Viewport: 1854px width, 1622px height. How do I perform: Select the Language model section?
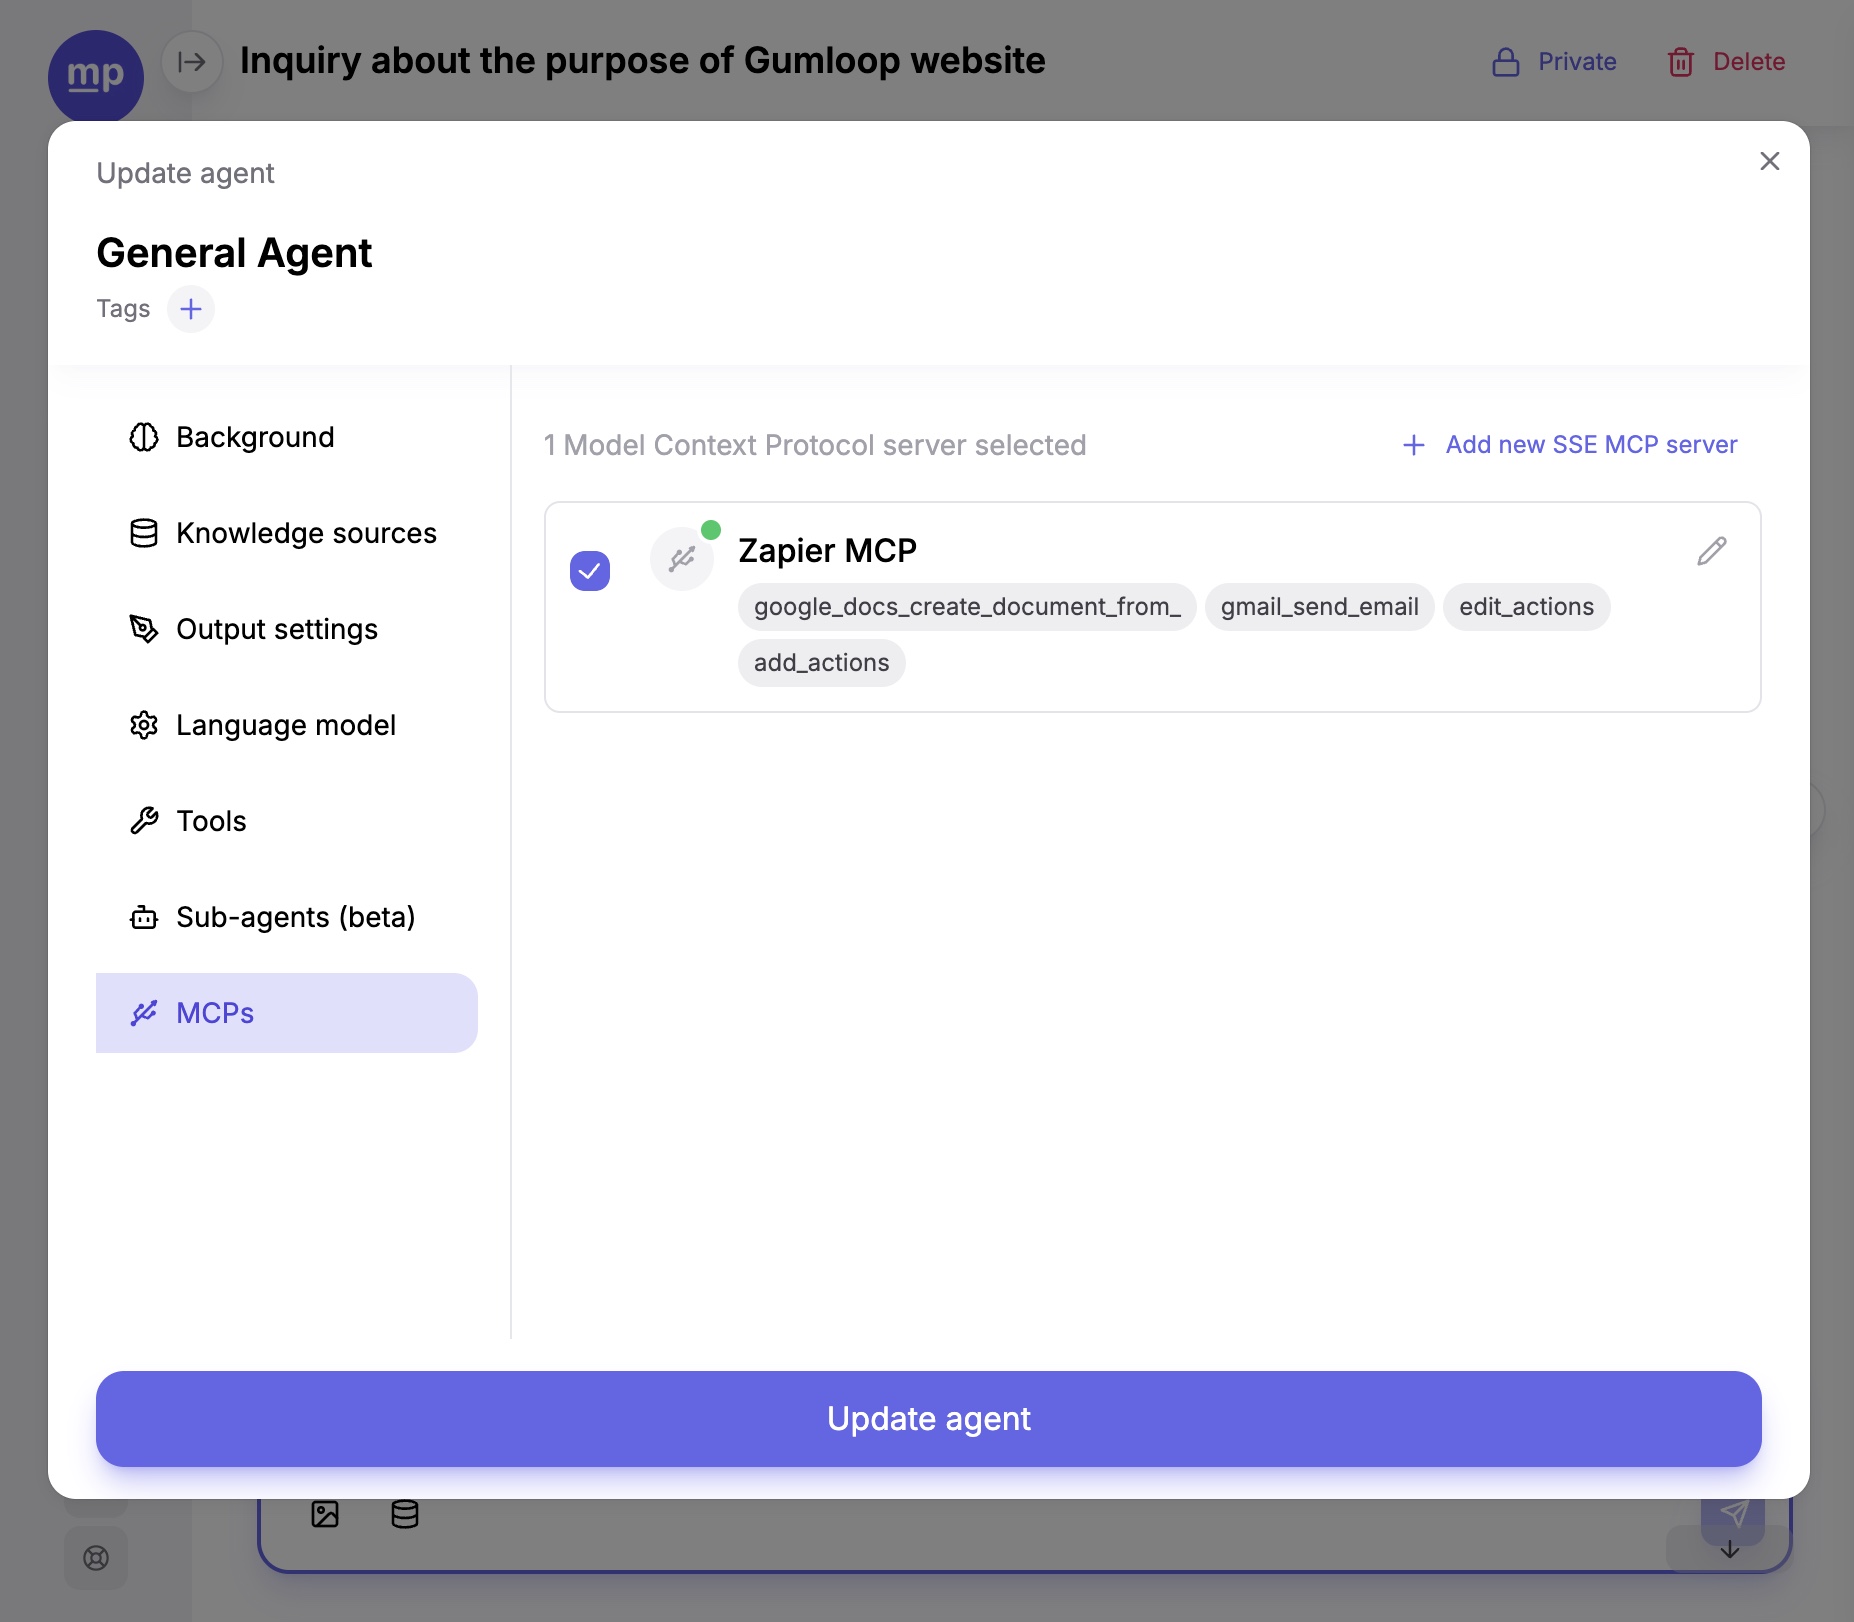point(285,725)
